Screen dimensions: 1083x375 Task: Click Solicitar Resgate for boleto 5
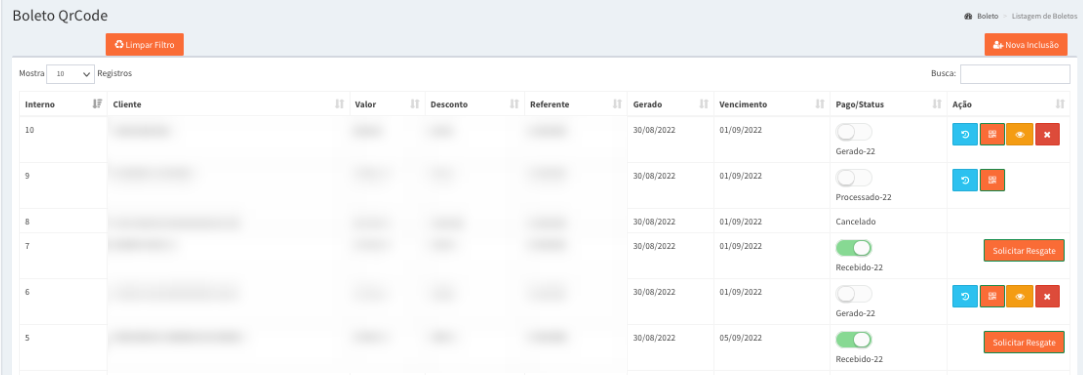(1024, 343)
